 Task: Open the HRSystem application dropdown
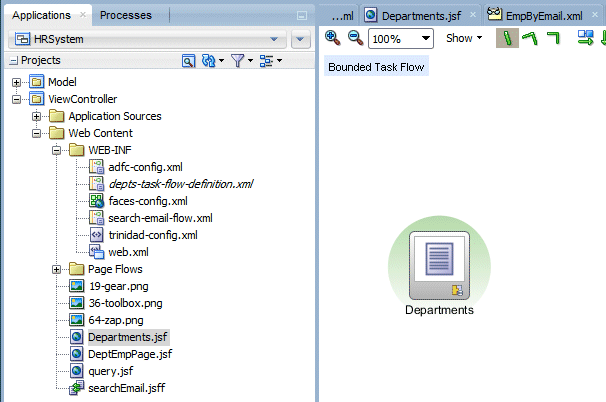(274, 39)
